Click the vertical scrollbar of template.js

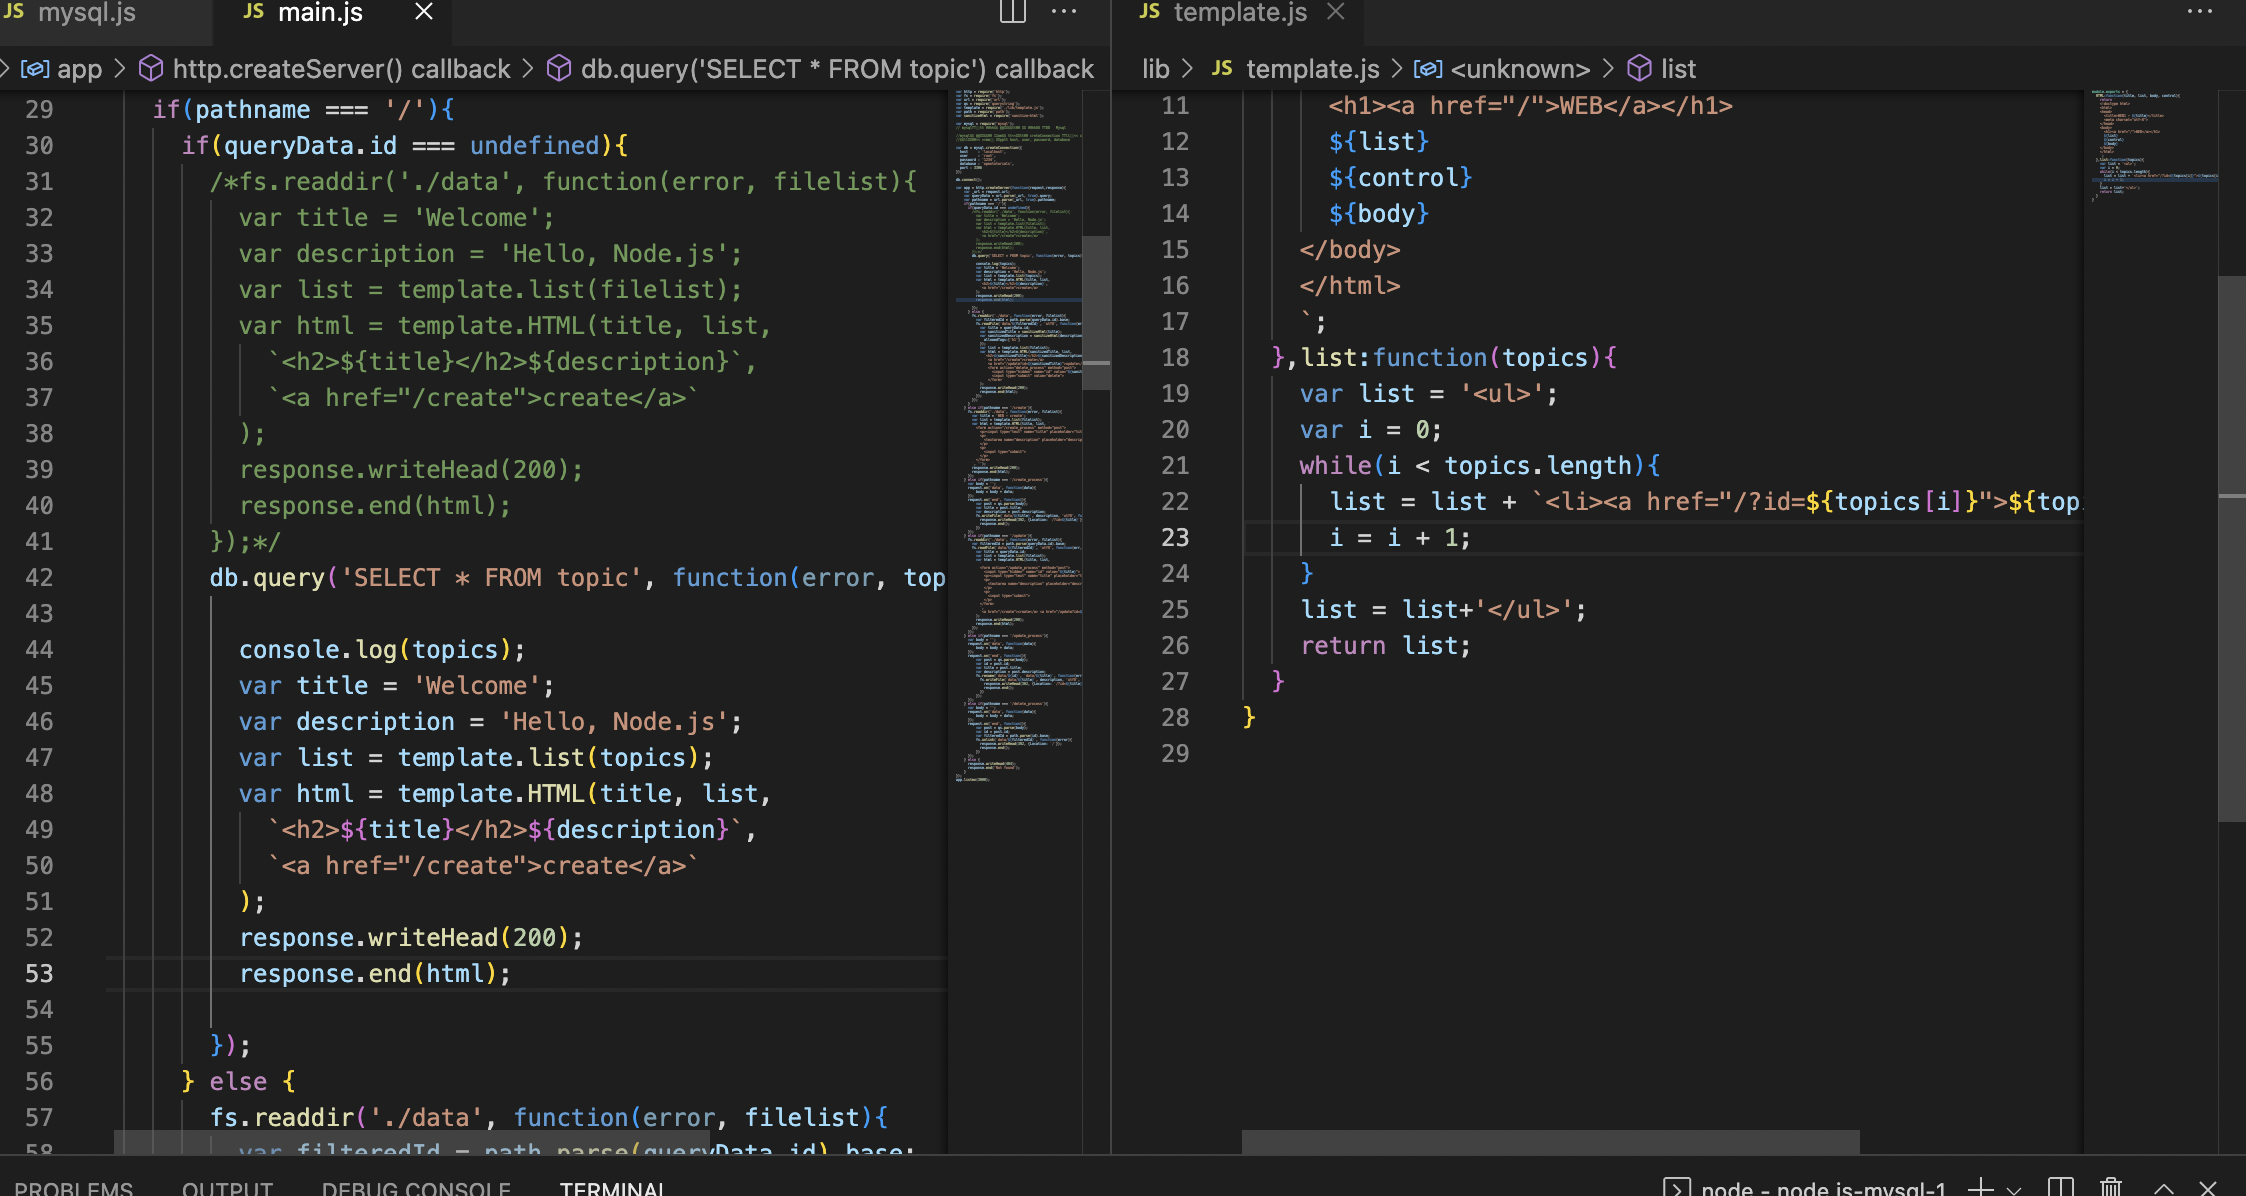pyautogui.click(x=2232, y=548)
